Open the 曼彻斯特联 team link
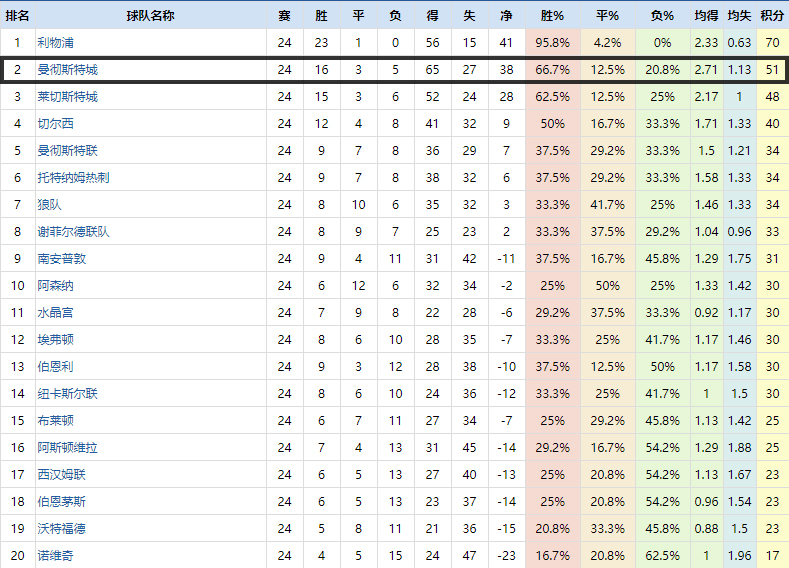This screenshot has height=568, width=789. (x=68, y=151)
